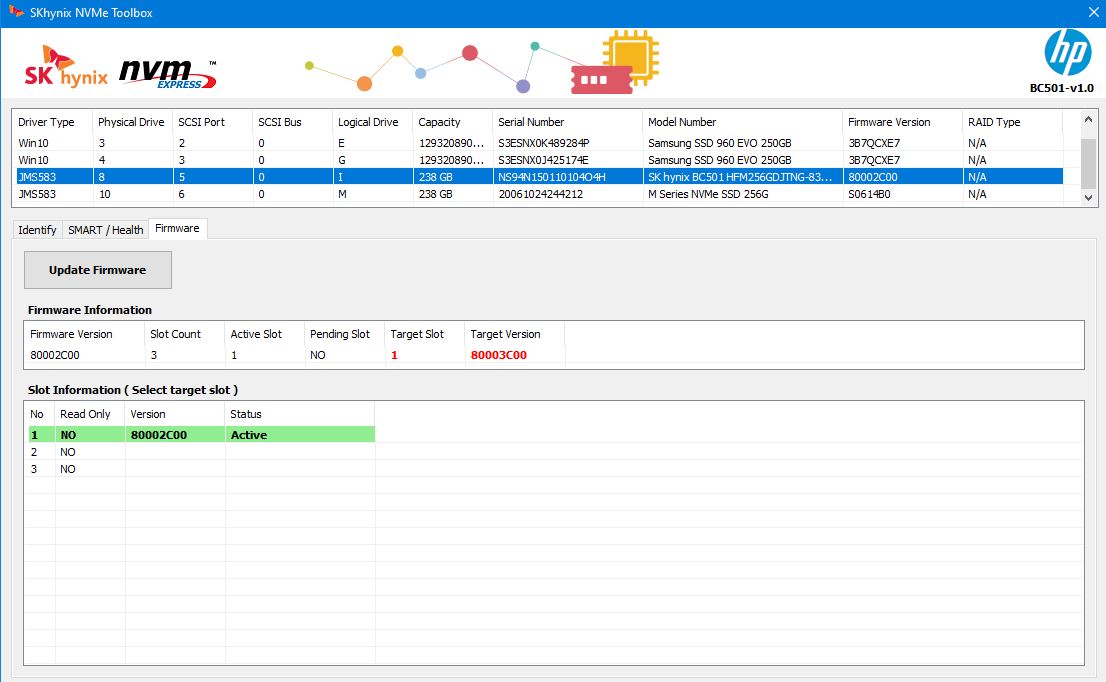Click the SK hynix logo
This screenshot has width=1106, height=682.
click(66, 67)
